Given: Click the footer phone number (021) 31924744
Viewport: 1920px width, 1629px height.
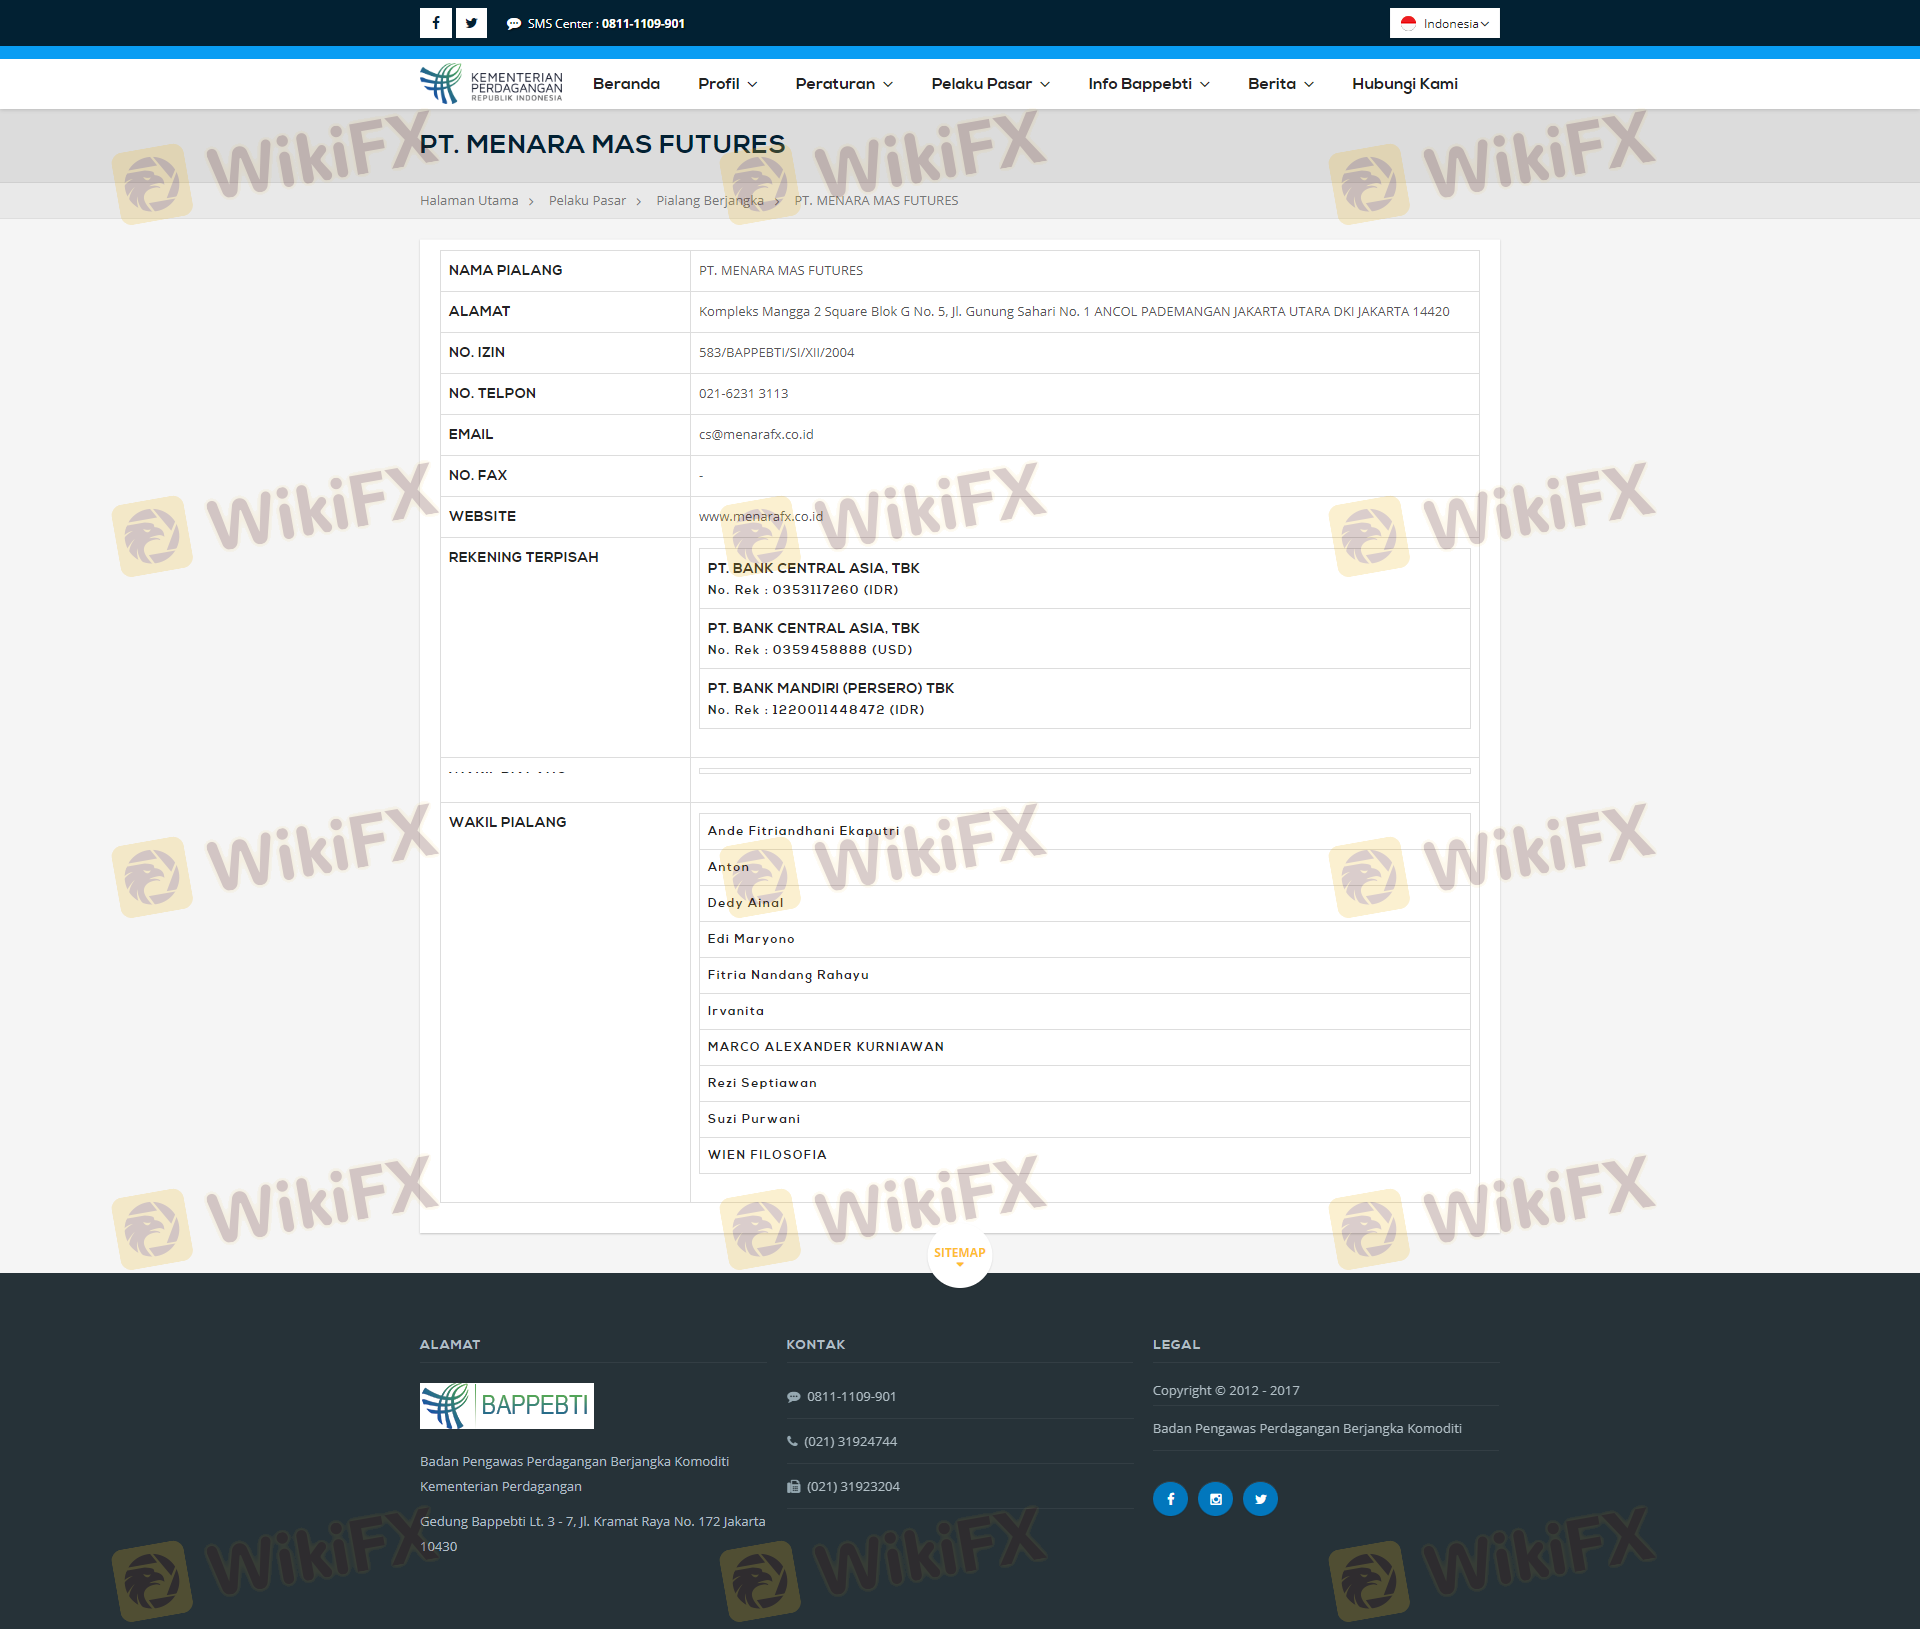Looking at the screenshot, I should coord(850,1441).
